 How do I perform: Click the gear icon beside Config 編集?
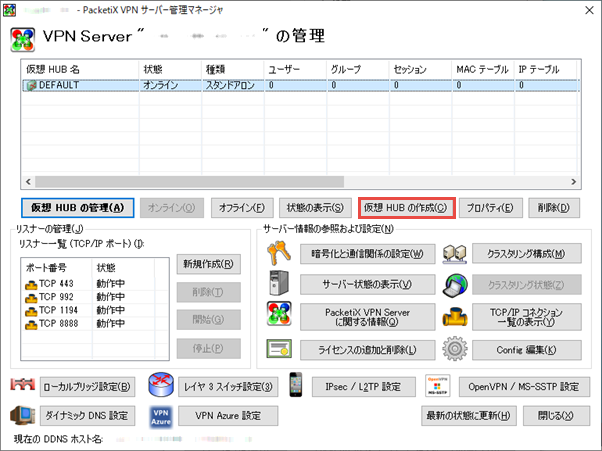click(454, 350)
